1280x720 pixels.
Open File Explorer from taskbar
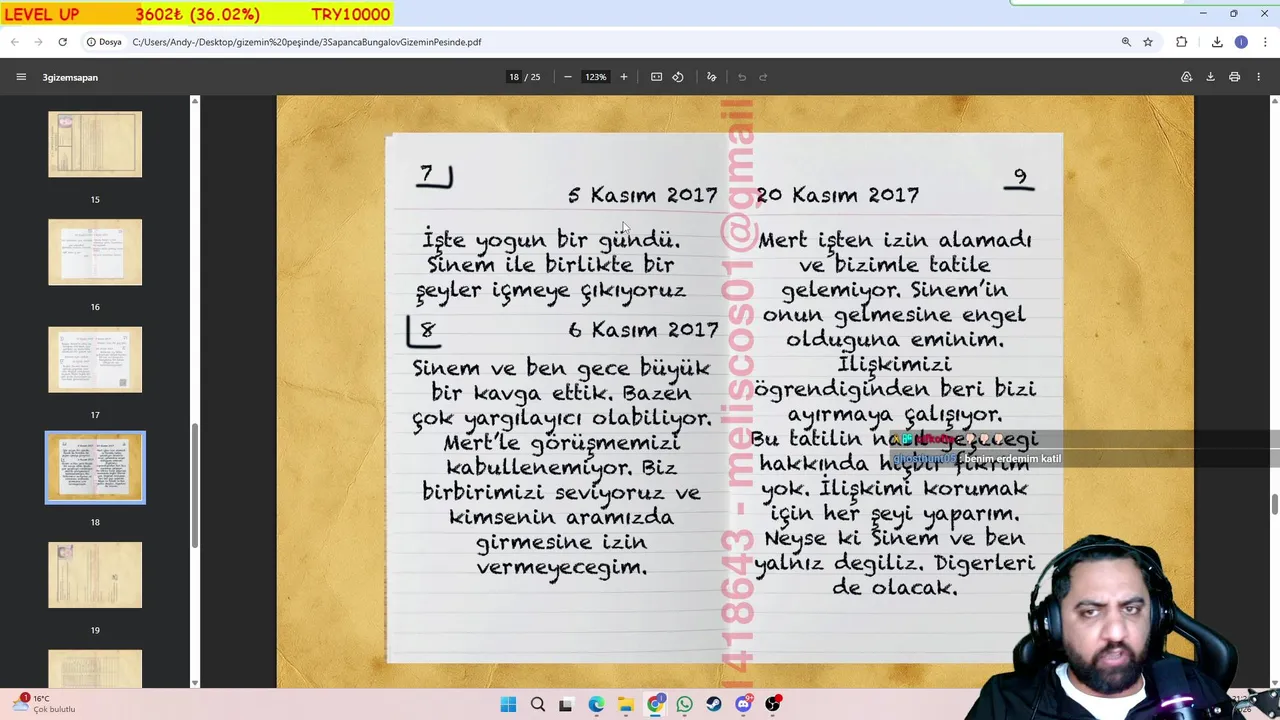[x=625, y=704]
